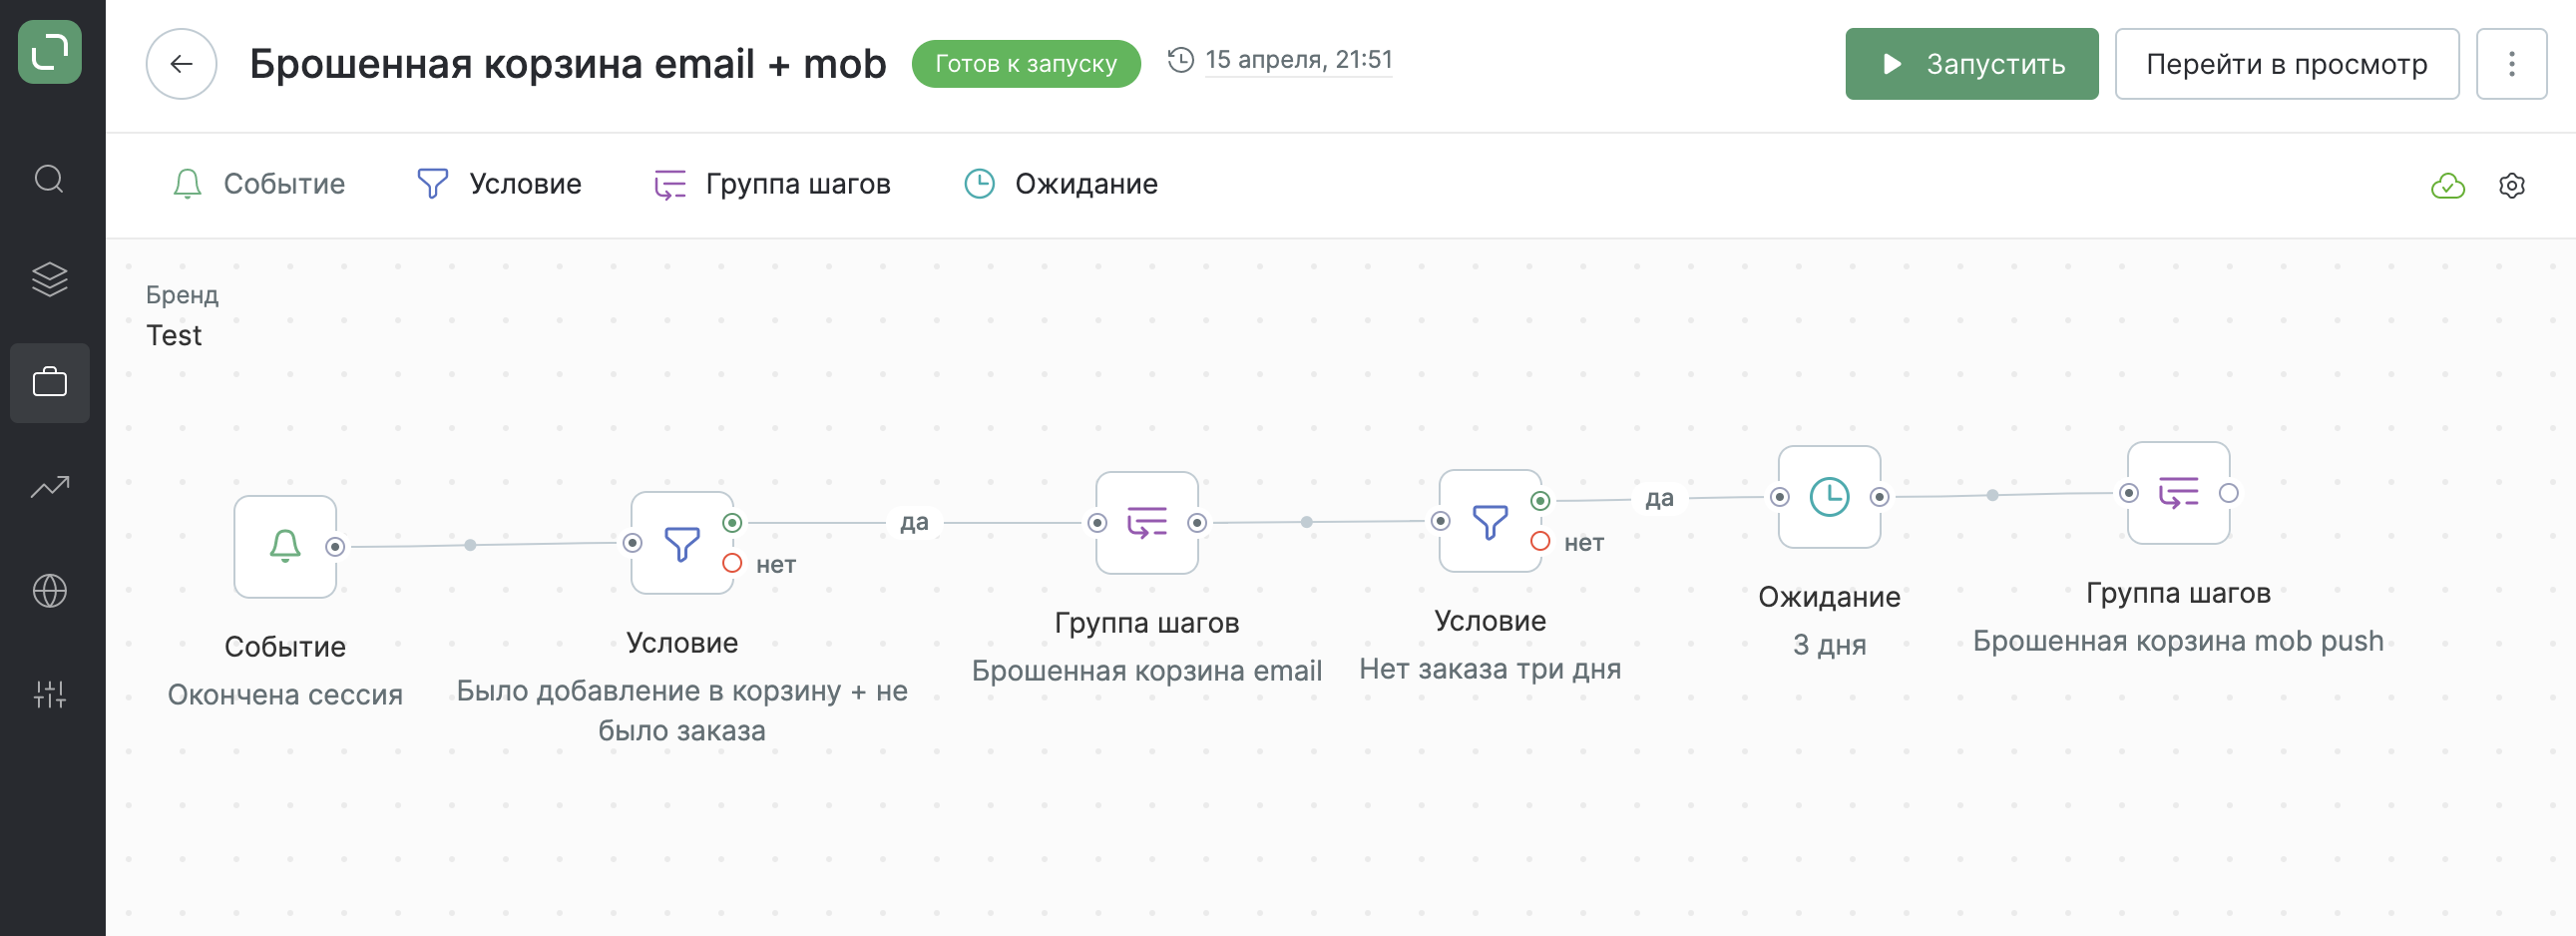The height and width of the screenshot is (936, 2576).
Task: Open search from the sidebar magnifier icon
Action: 49,179
